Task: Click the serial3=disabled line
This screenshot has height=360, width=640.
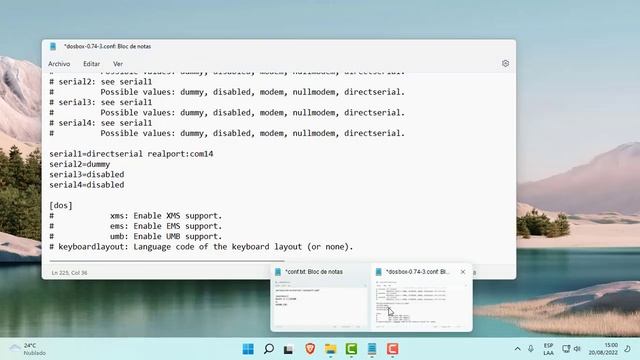Action: coord(87,174)
